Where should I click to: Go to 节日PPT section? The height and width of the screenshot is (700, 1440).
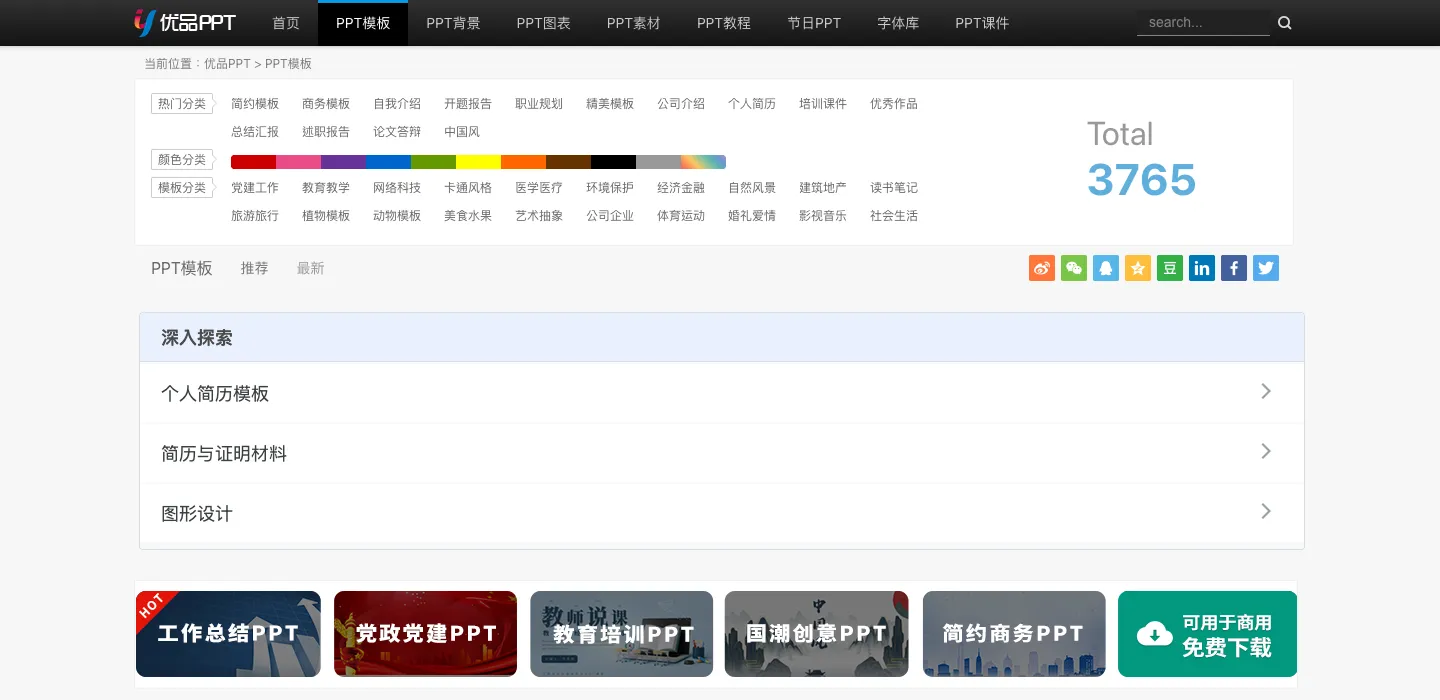pyautogui.click(x=814, y=23)
